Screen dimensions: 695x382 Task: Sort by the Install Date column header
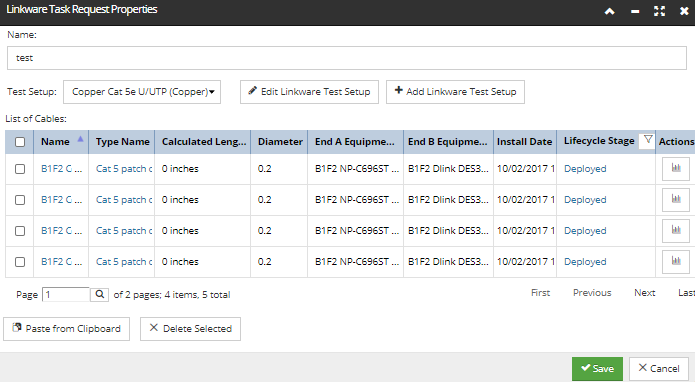[x=524, y=142]
